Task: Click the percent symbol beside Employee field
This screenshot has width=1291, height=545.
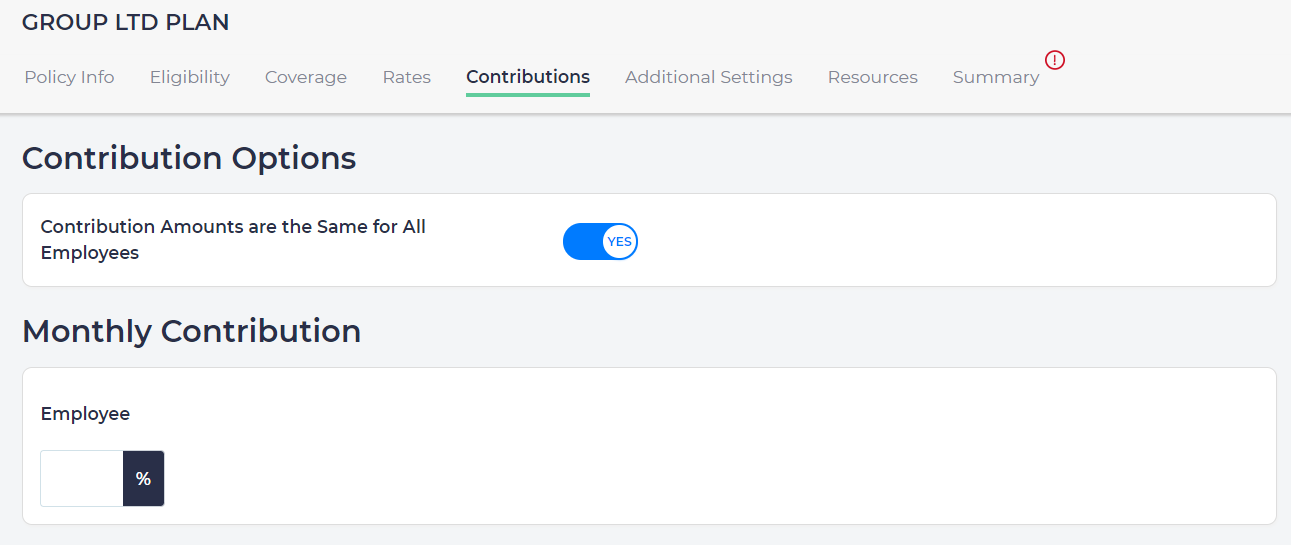Action: tap(143, 479)
